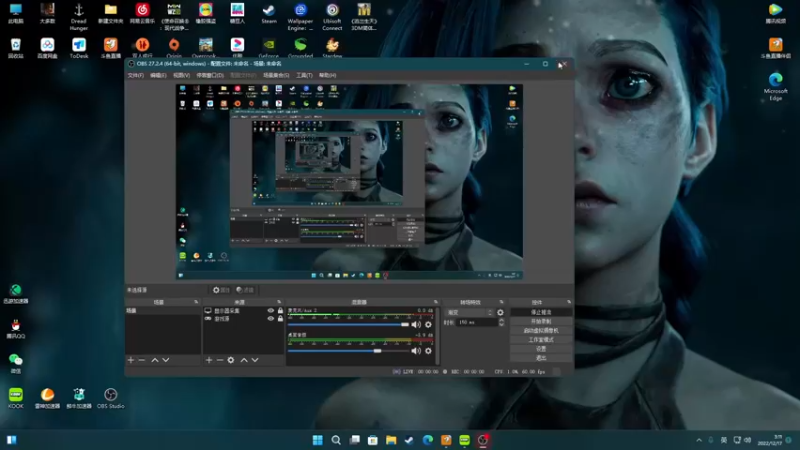Open the widgets button on the taskbar
800x450 pixels.
(x=11, y=440)
